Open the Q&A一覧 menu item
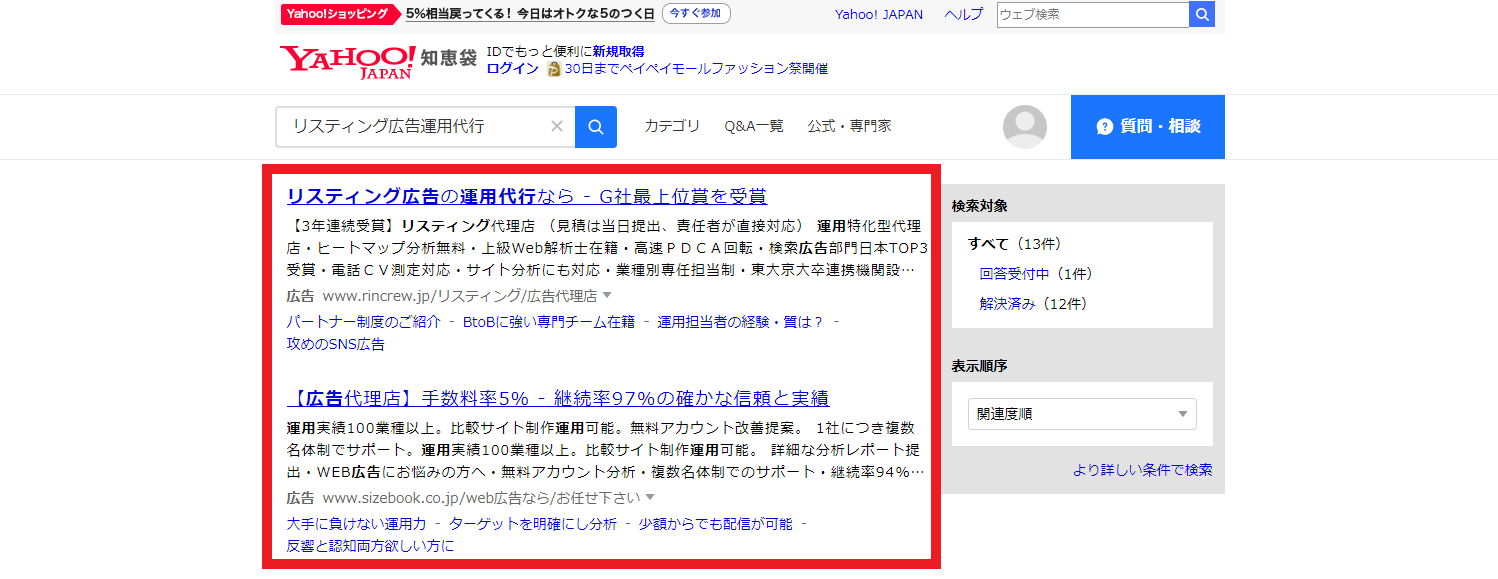1498x579 pixels. point(754,126)
